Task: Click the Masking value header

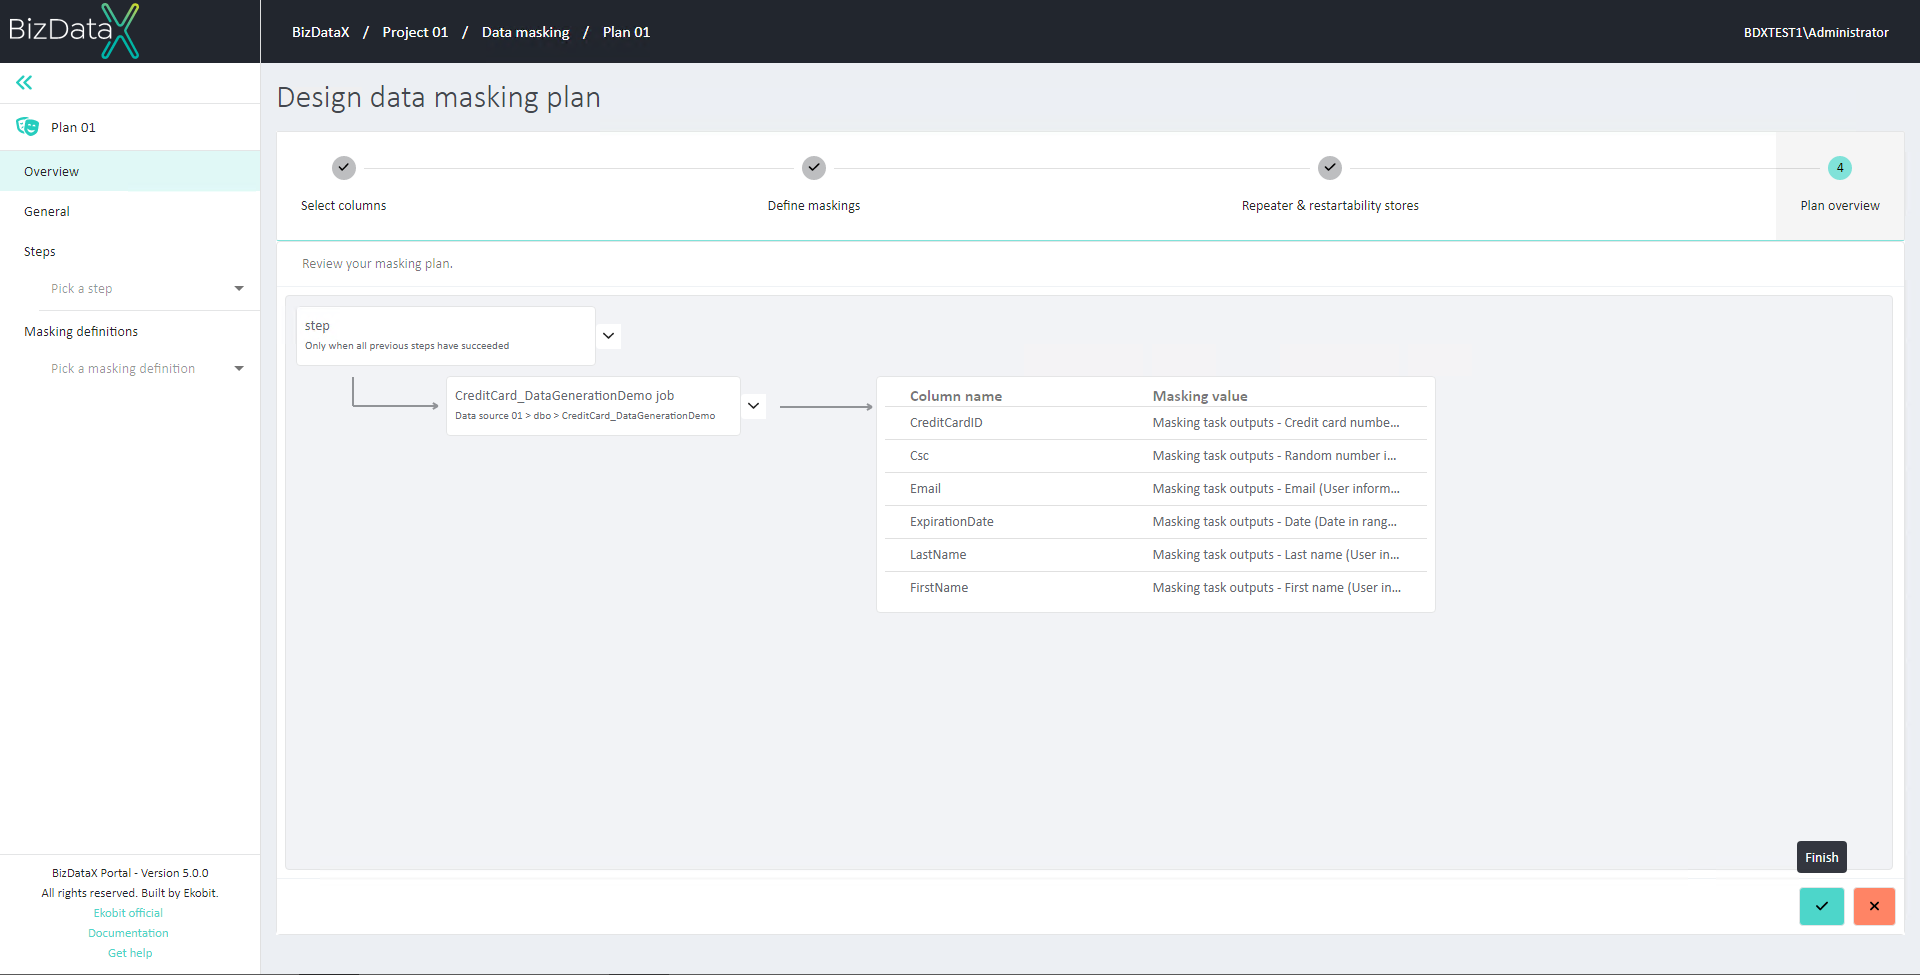Action: (x=1200, y=396)
